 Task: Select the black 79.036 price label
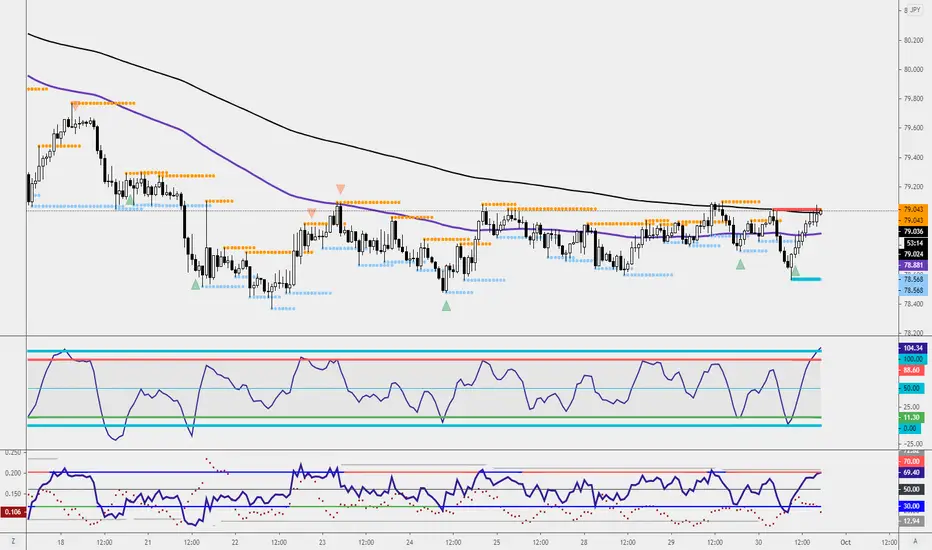point(913,231)
